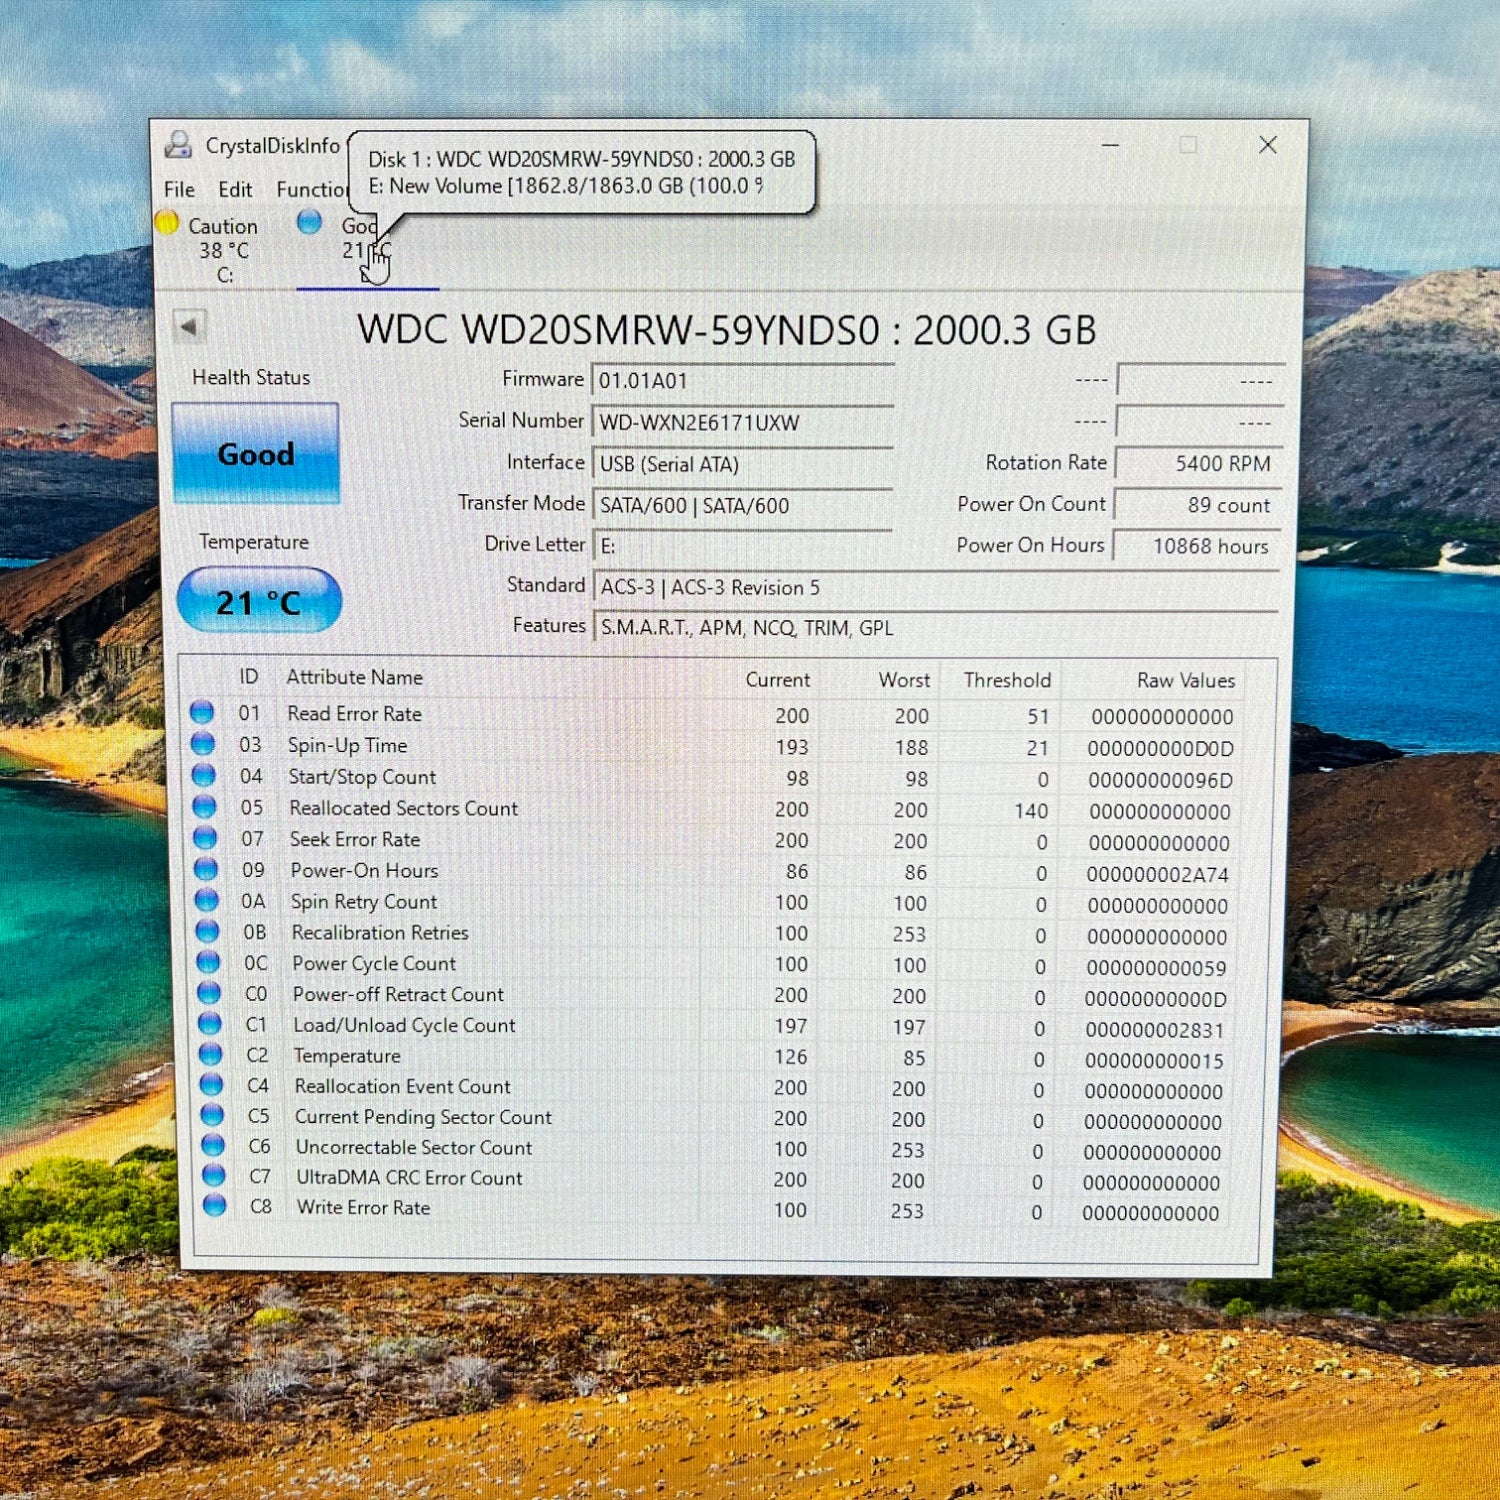Click the Threshold column header

(1007, 680)
